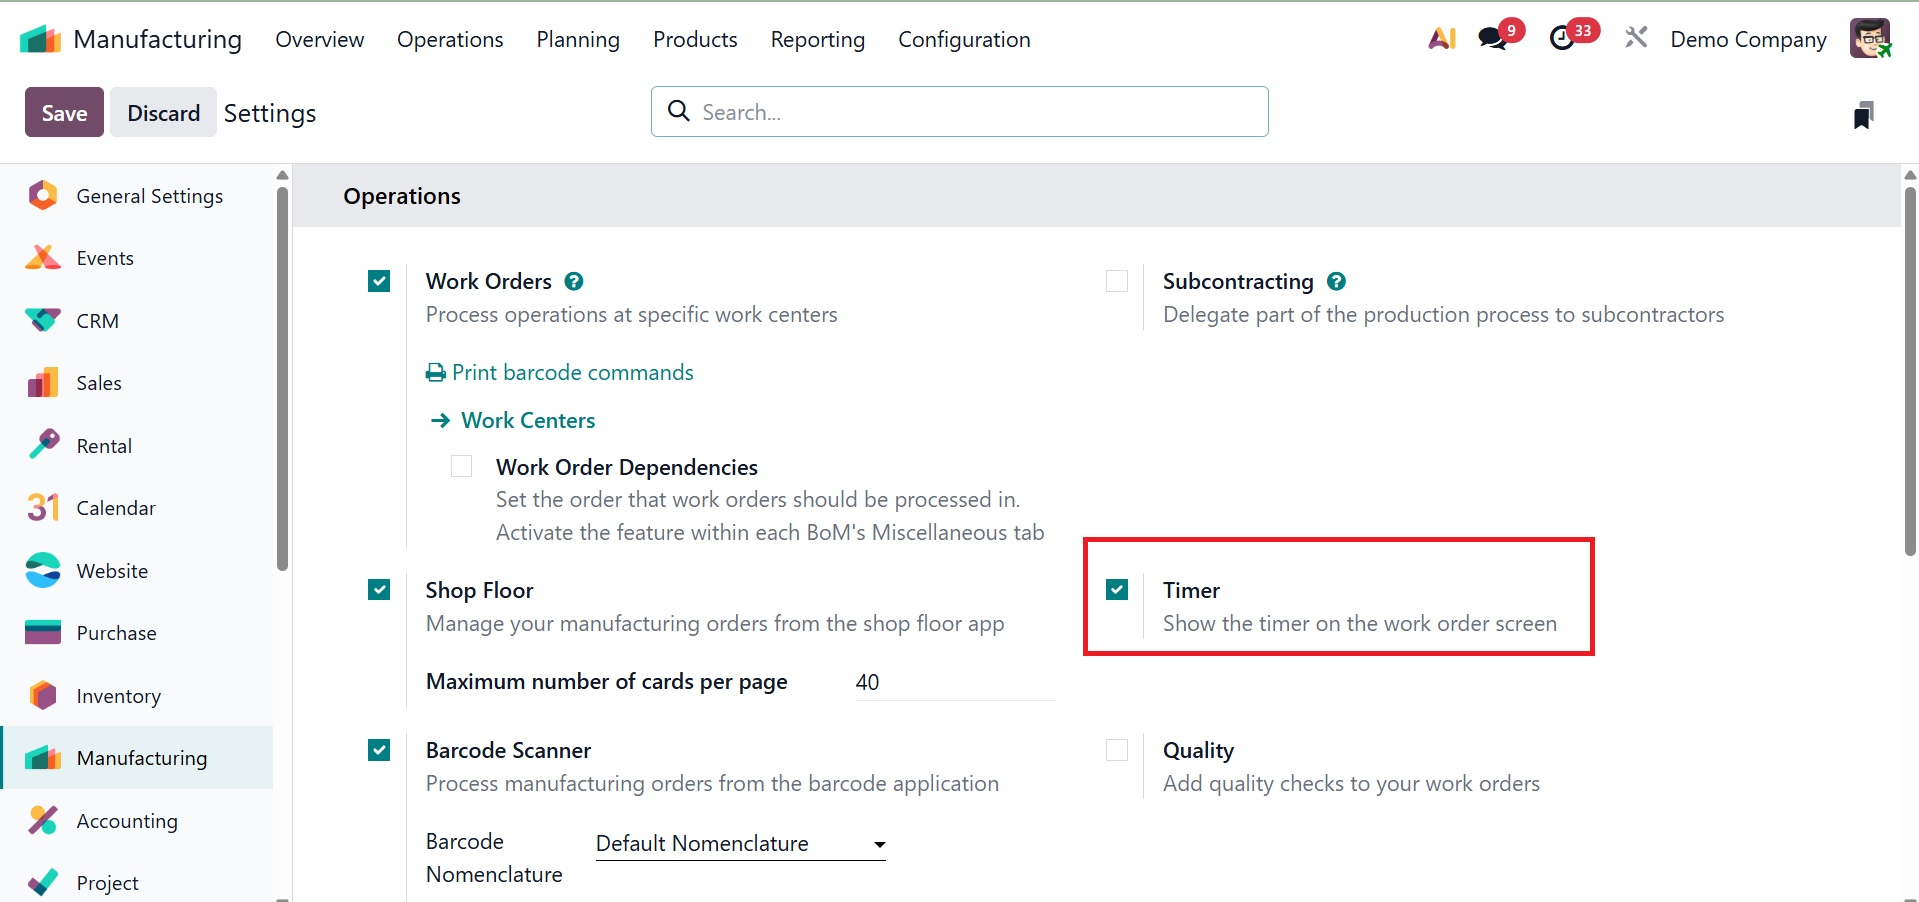Image resolution: width=1919 pixels, height=902 pixels.
Task: Enable Work Order Dependencies checkbox
Action: tap(461, 467)
